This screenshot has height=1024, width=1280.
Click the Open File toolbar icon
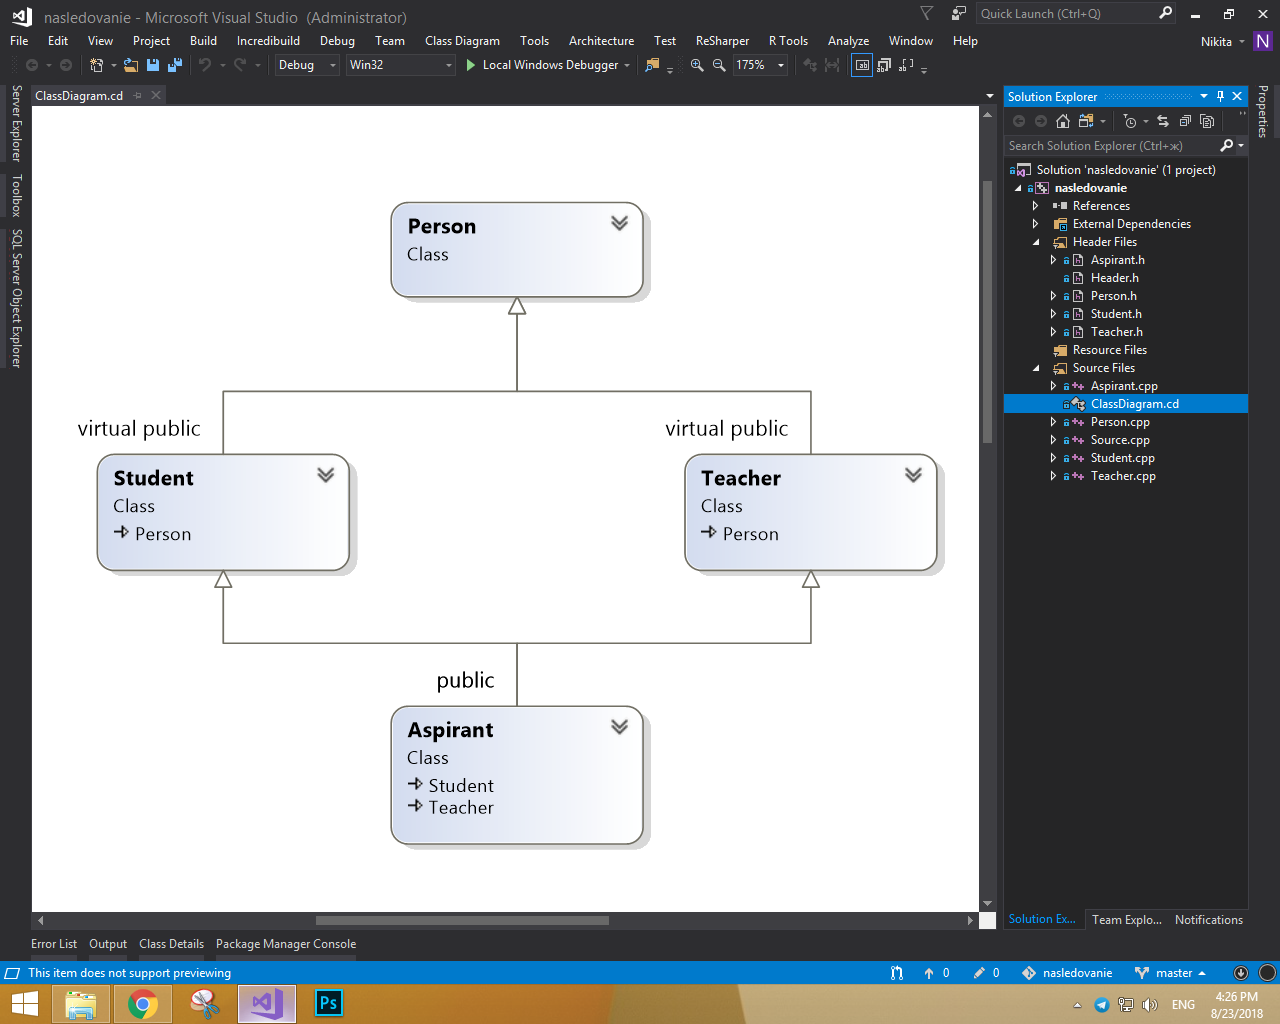[x=130, y=65]
